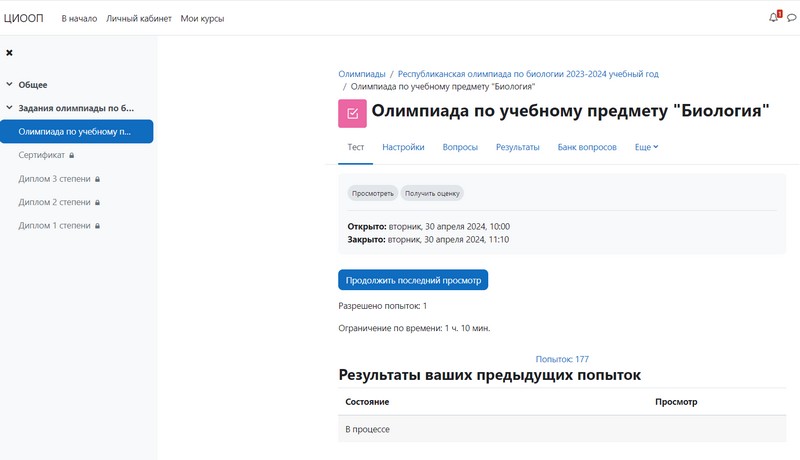The height and width of the screenshot is (460, 800).
Task: Select "Сертификат" in the sidebar
Action: tap(42, 156)
